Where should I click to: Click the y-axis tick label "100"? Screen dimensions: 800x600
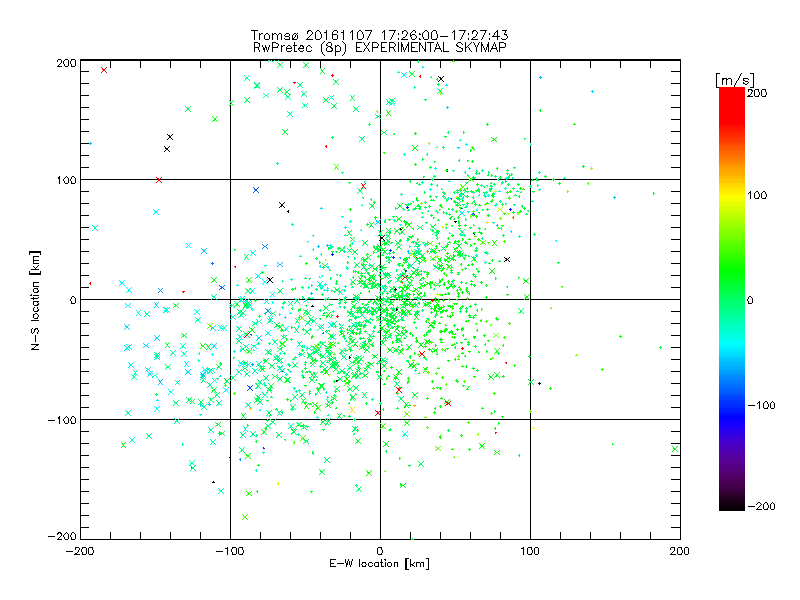pos(66,180)
